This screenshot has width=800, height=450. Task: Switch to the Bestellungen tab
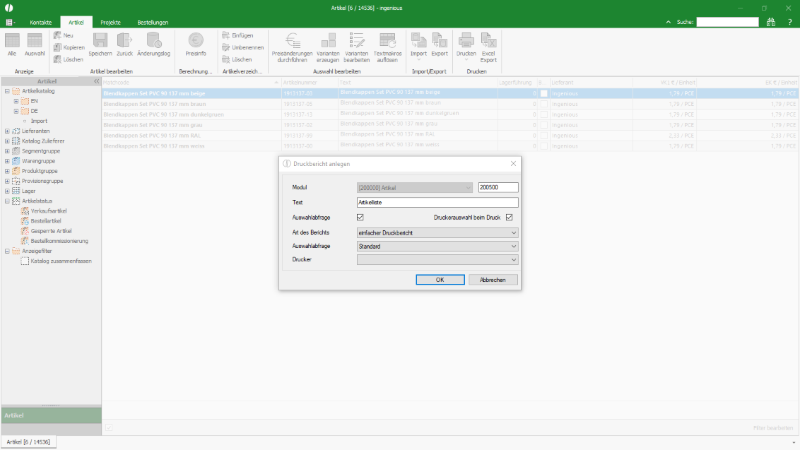click(153, 22)
